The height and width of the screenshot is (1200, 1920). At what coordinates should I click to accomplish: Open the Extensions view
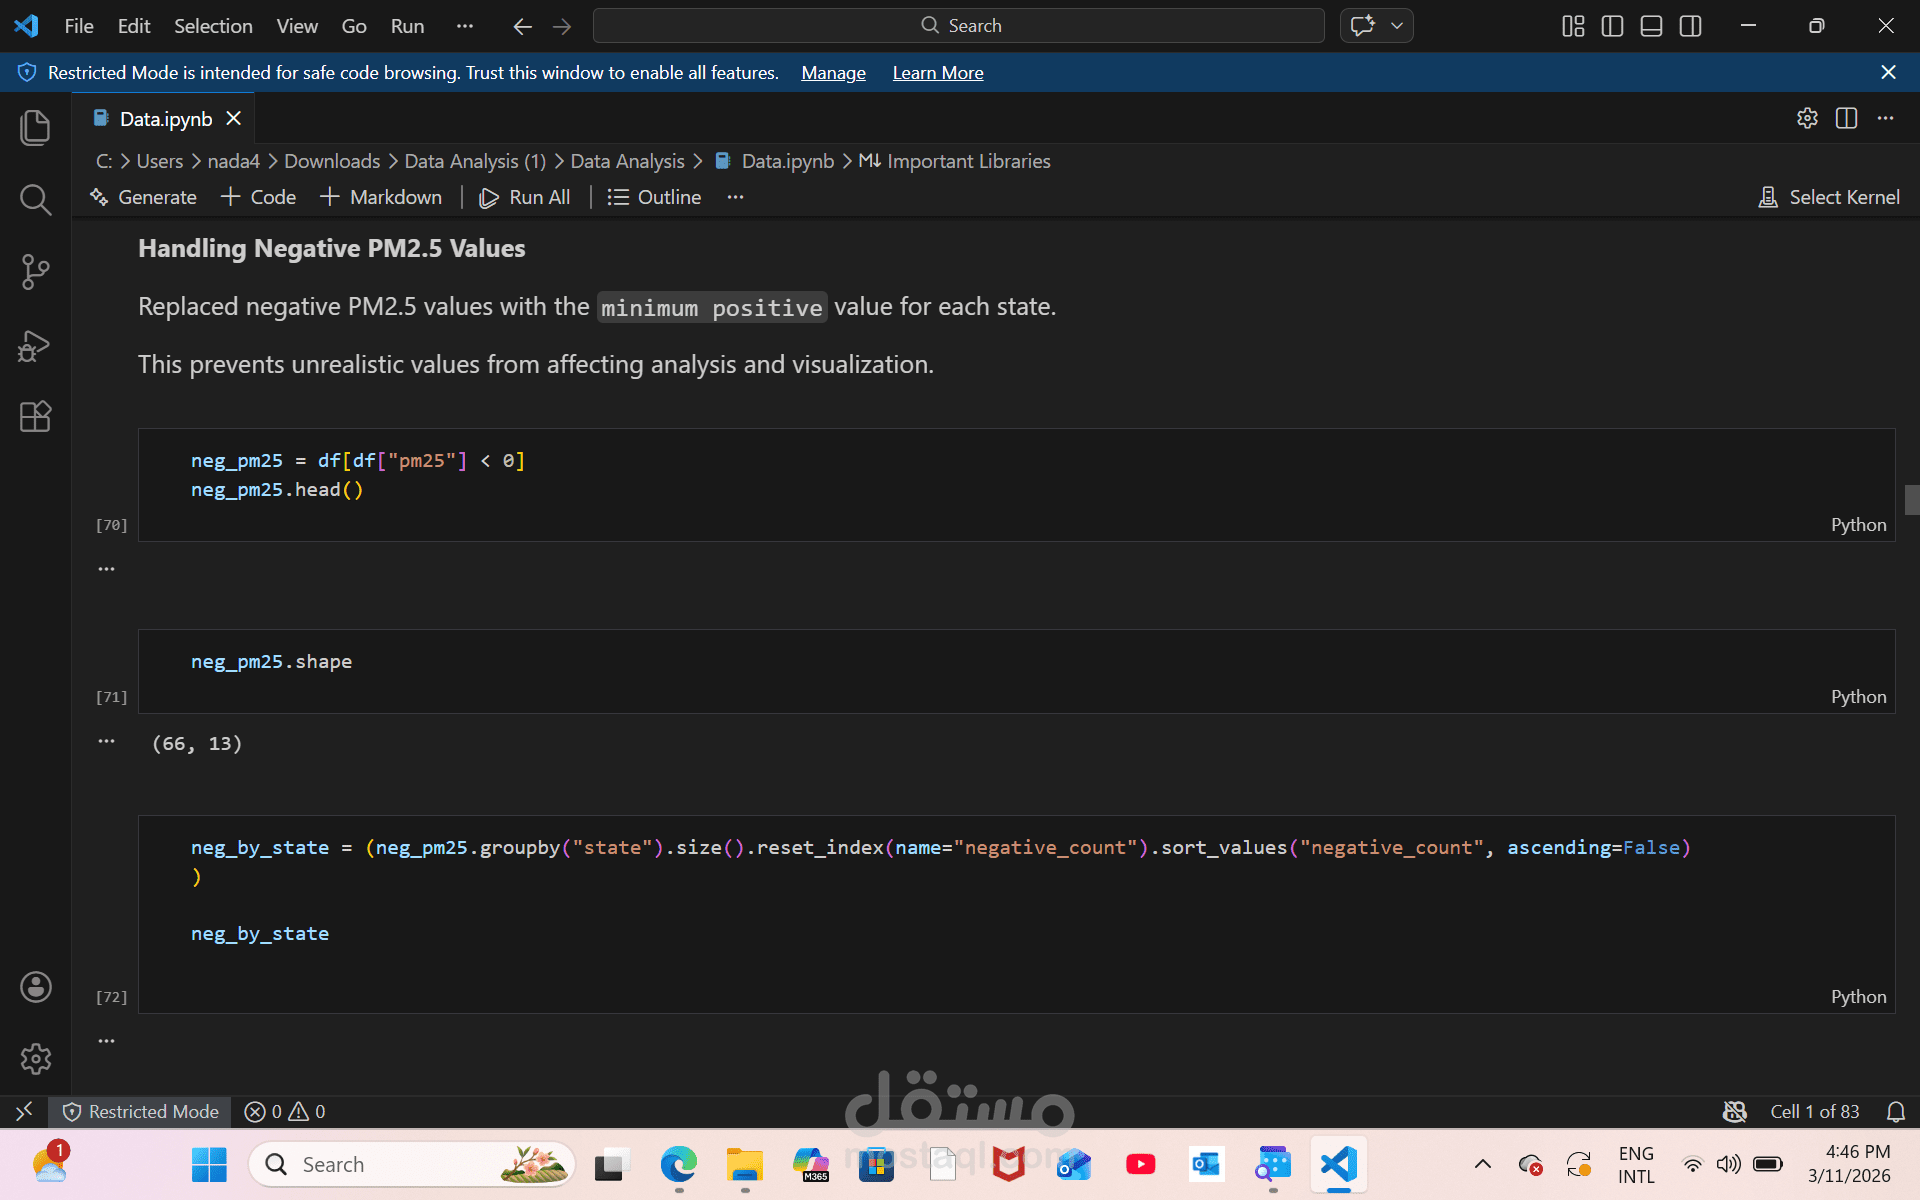pyautogui.click(x=35, y=416)
